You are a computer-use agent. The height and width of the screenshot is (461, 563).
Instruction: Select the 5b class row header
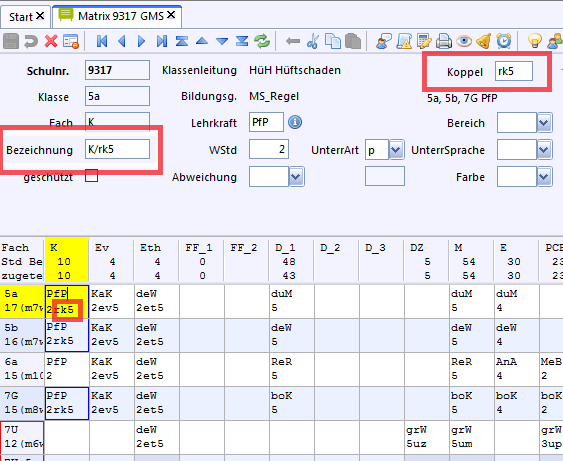pos(22,335)
